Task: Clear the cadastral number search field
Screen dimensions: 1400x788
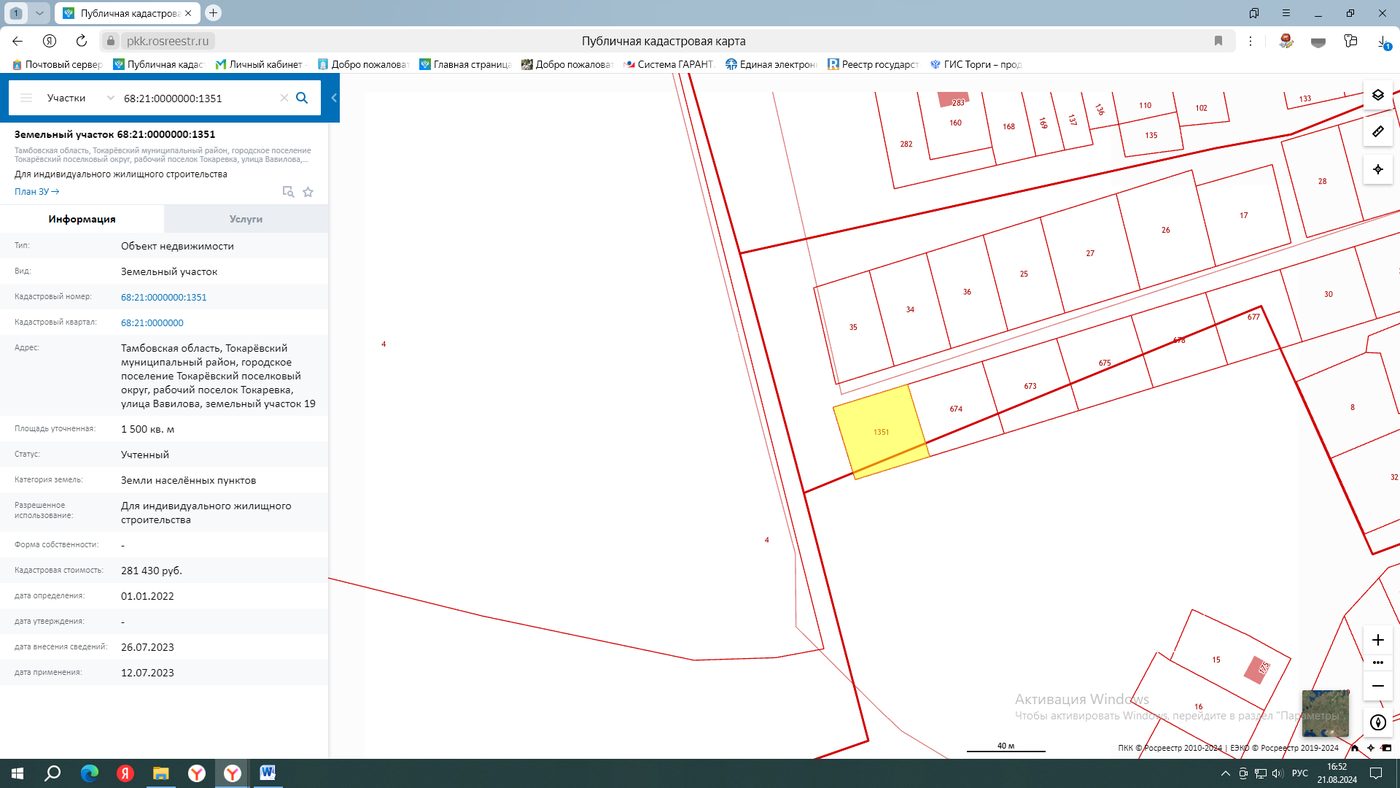Action: pos(283,98)
